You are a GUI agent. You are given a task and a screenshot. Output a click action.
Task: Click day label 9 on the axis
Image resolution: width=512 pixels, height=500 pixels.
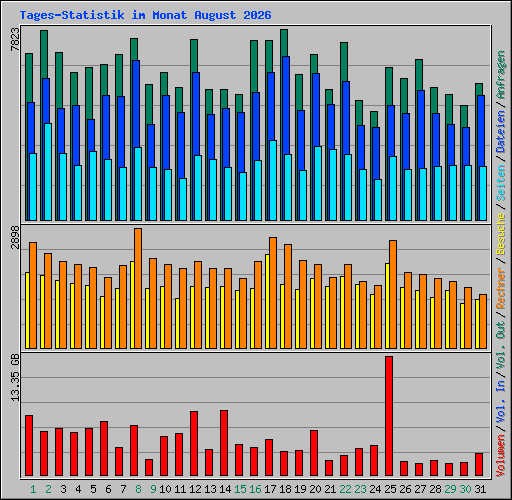(x=153, y=489)
